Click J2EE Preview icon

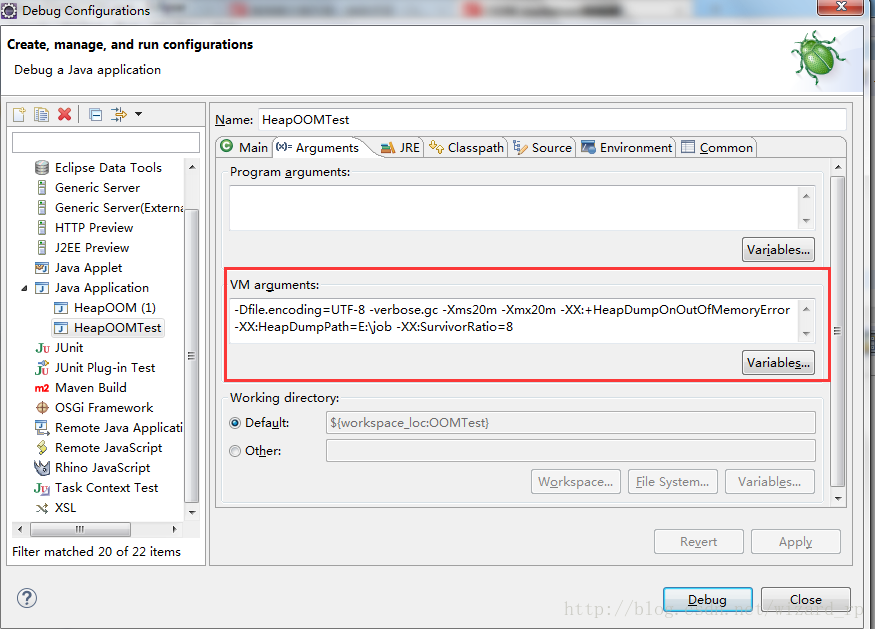click(x=42, y=248)
